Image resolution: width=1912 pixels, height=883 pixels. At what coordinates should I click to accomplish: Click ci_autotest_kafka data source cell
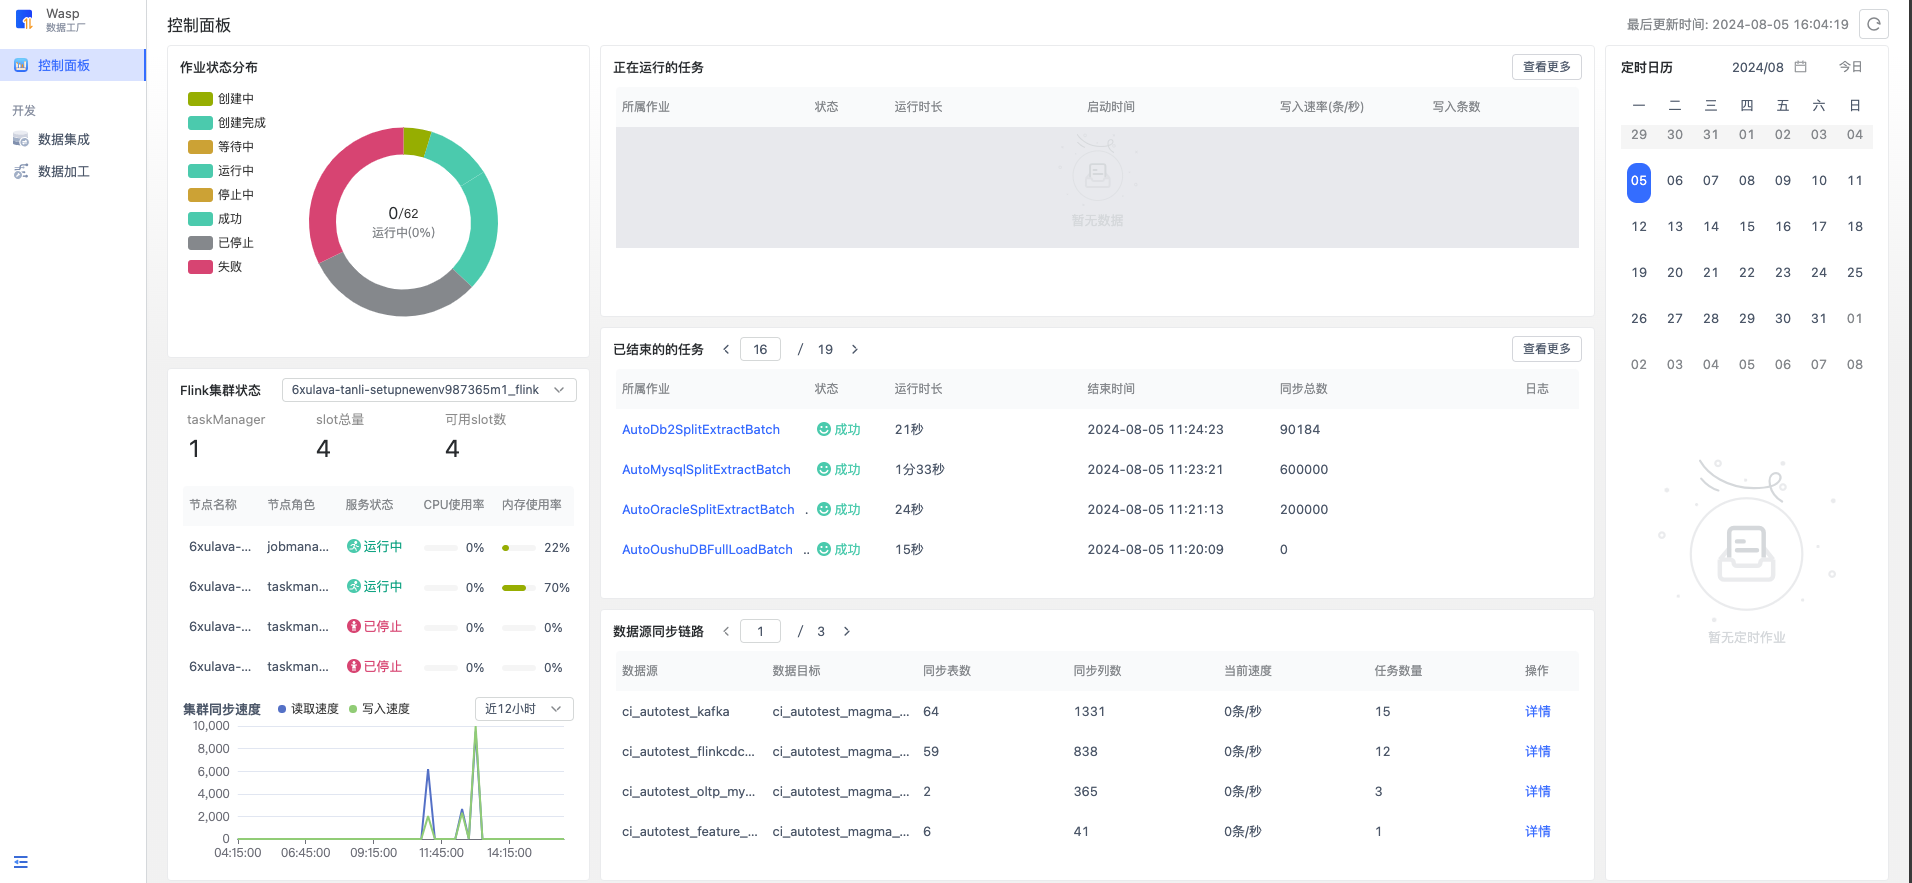676,711
